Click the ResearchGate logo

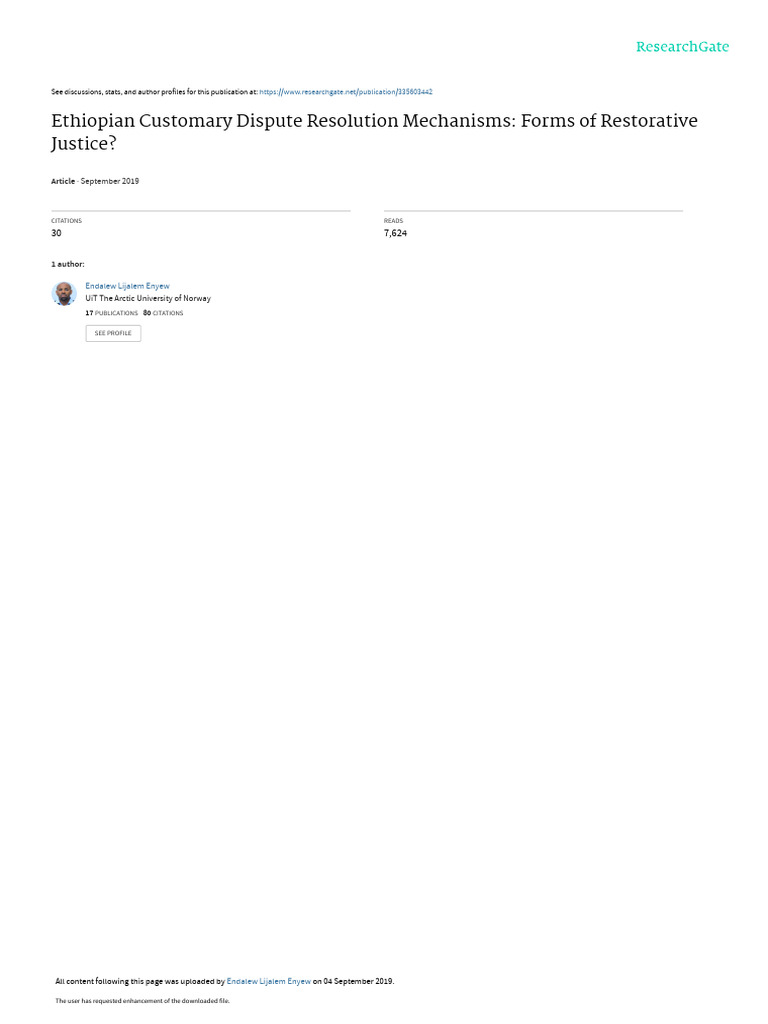point(682,46)
